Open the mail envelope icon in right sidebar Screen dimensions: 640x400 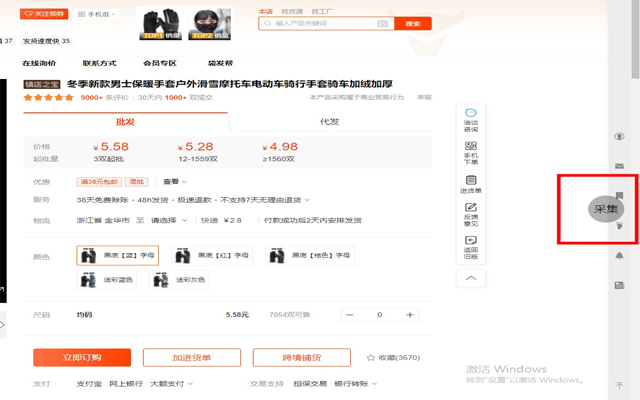[619, 166]
